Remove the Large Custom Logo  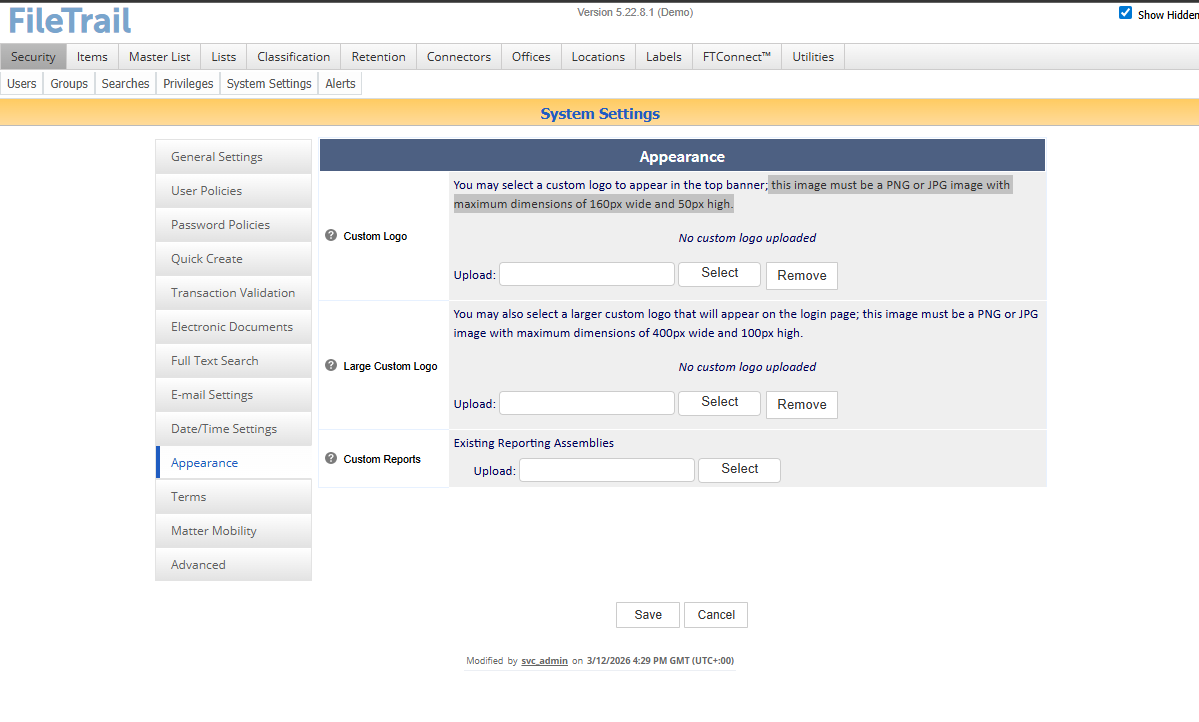[801, 405]
